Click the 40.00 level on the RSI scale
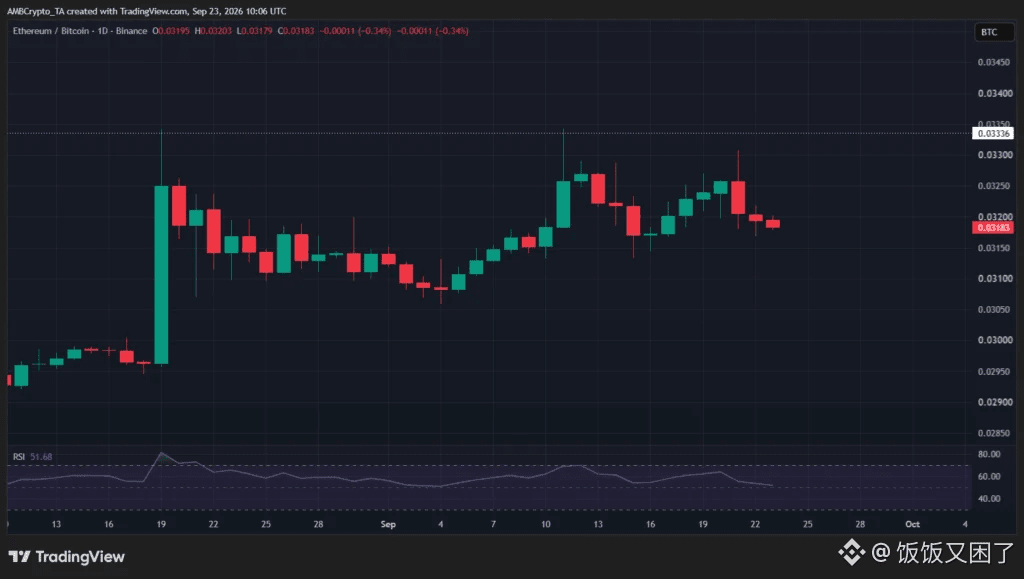The width and height of the screenshot is (1024, 579). 989,498
